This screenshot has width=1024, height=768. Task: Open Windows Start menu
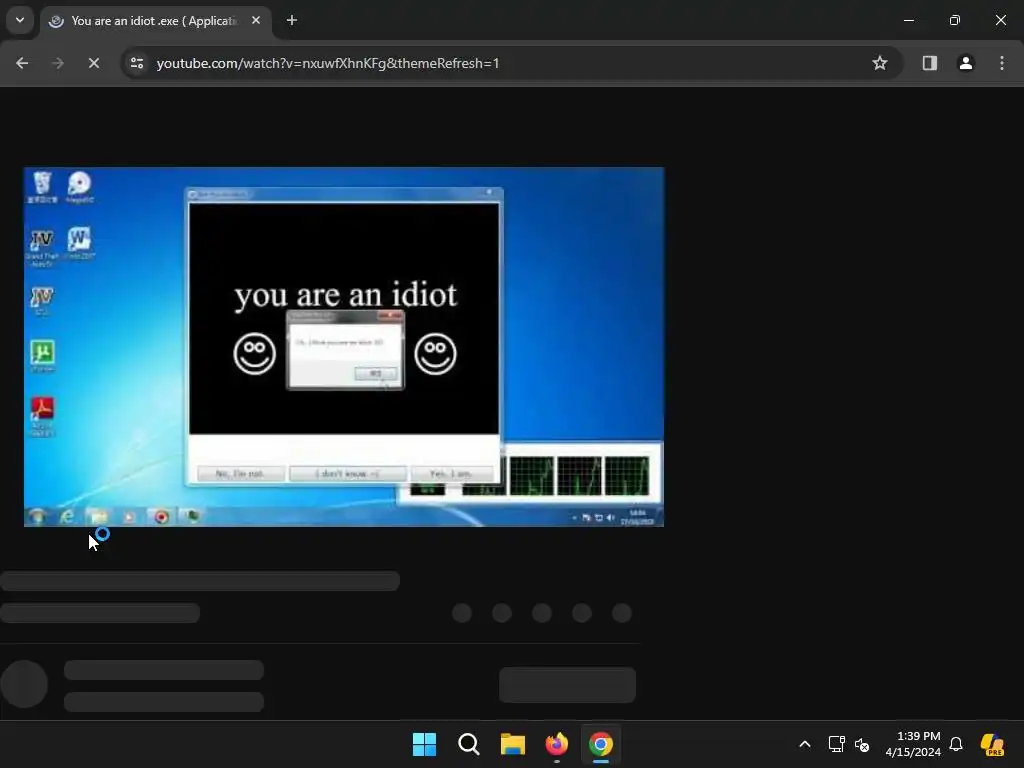click(424, 744)
